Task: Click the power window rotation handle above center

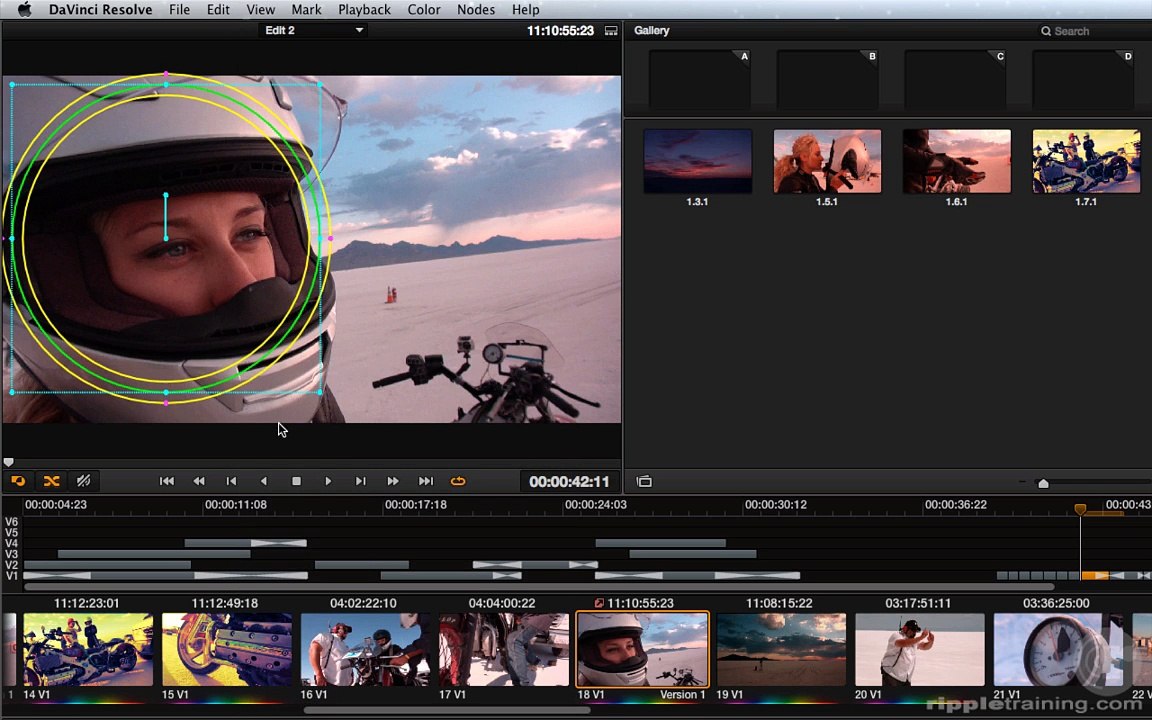Action: pos(165,195)
